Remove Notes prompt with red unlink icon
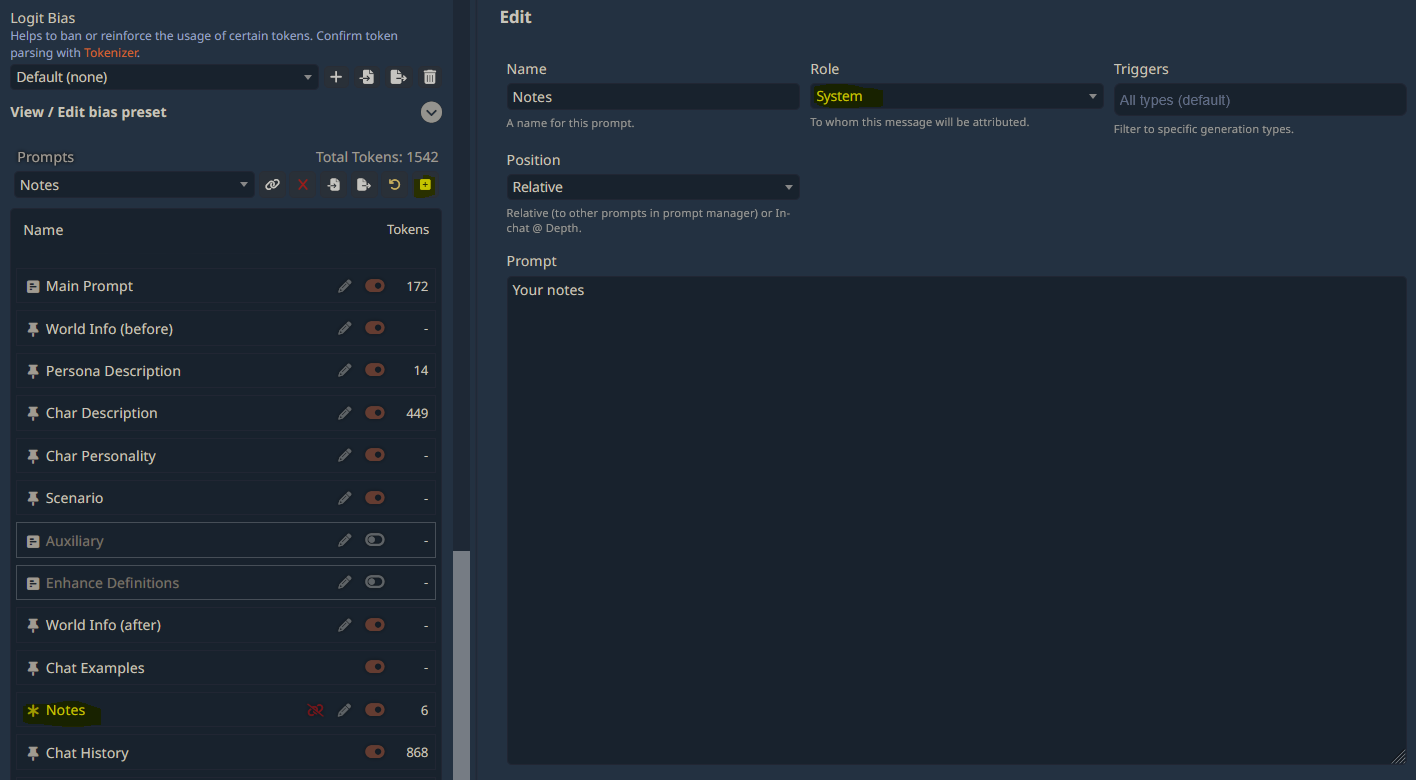 point(315,710)
